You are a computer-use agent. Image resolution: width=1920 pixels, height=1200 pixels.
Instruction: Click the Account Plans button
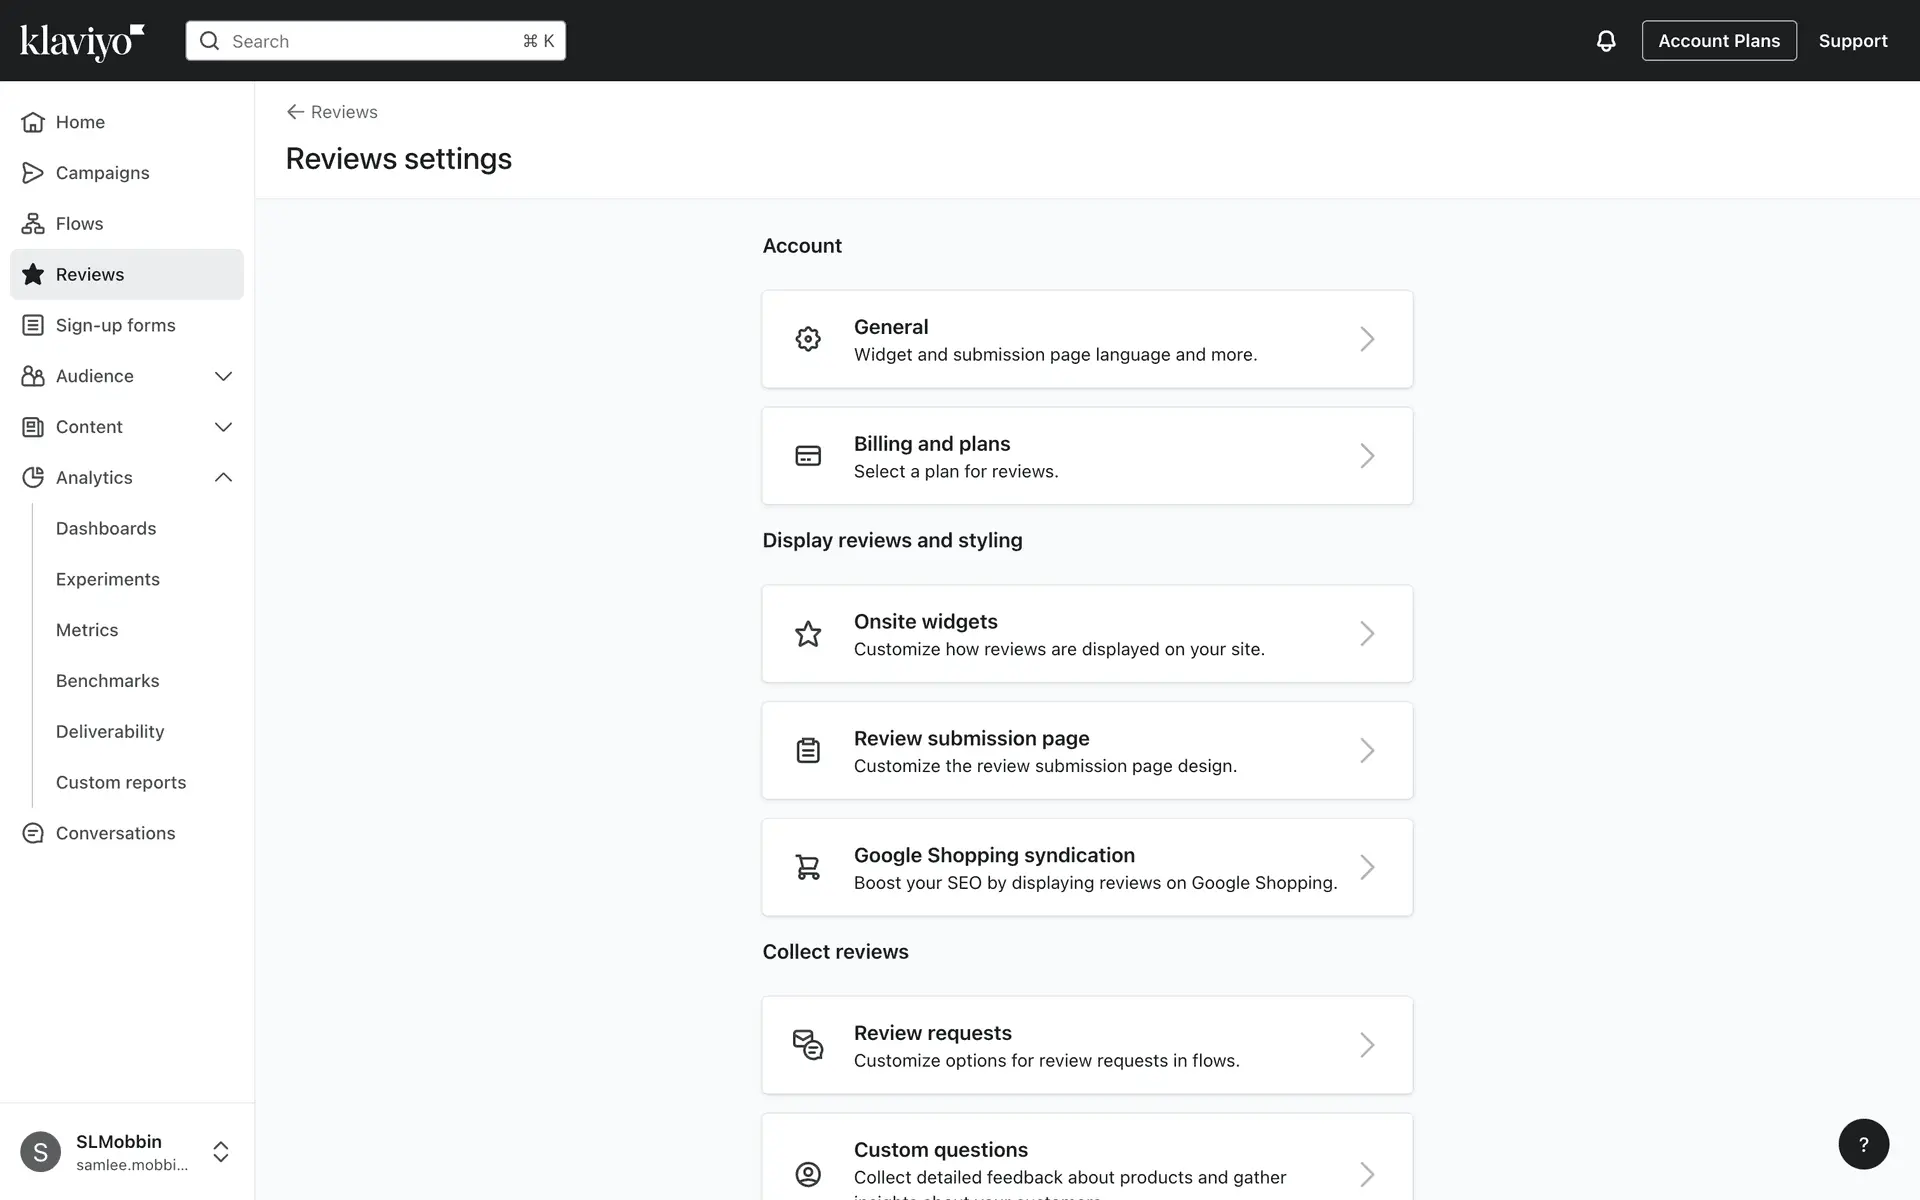point(1718,41)
